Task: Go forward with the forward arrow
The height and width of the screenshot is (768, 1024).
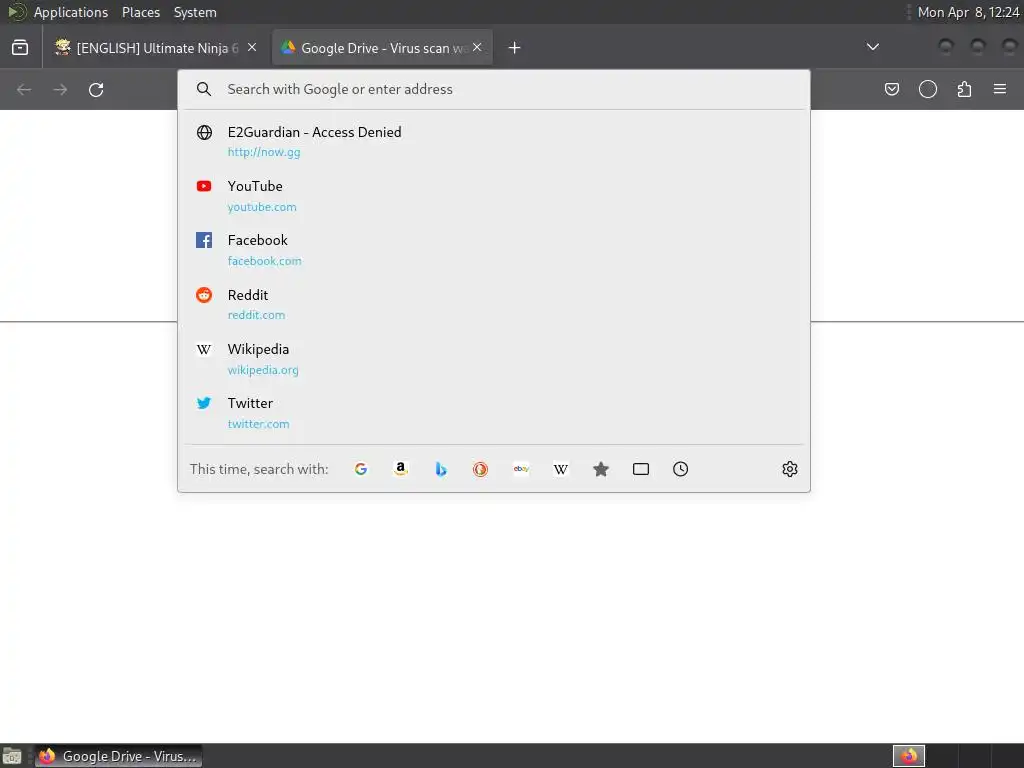Action: coord(60,89)
